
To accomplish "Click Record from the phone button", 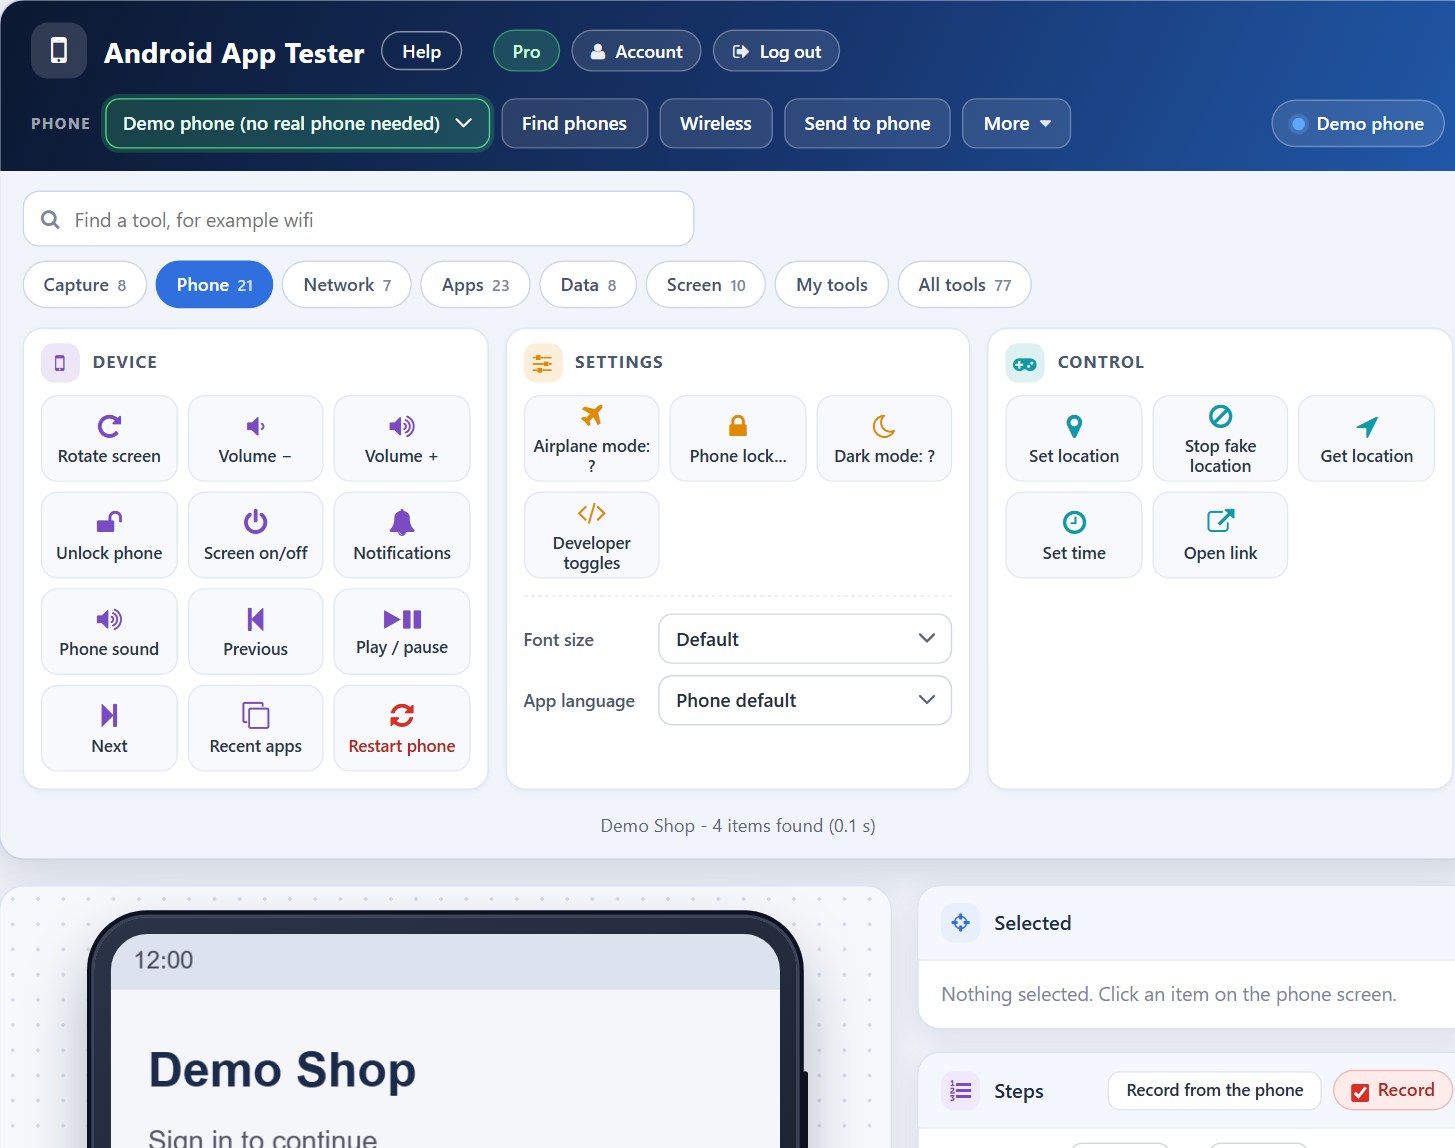I will (1214, 1091).
